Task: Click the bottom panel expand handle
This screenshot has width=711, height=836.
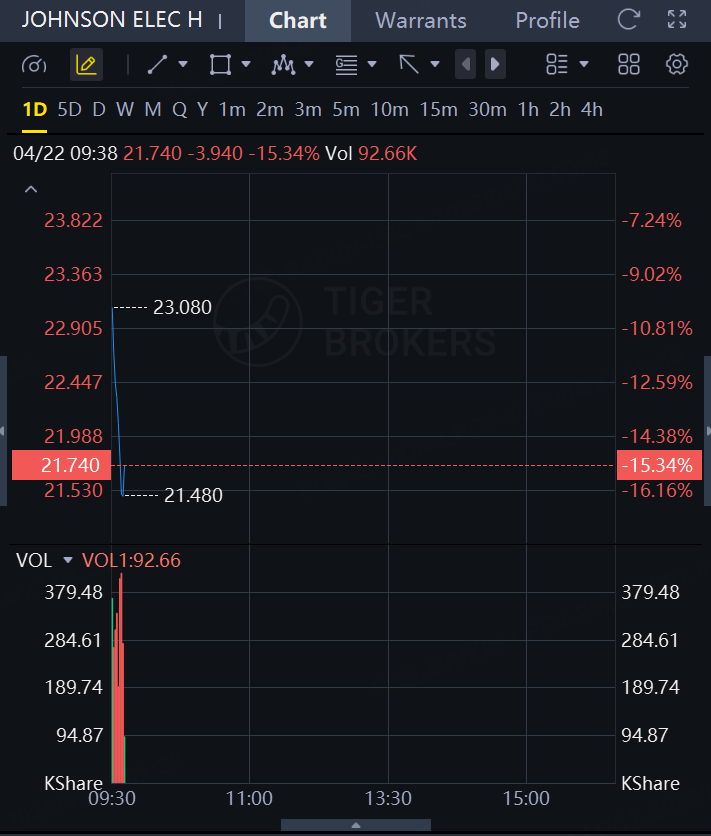Action: pos(355,825)
